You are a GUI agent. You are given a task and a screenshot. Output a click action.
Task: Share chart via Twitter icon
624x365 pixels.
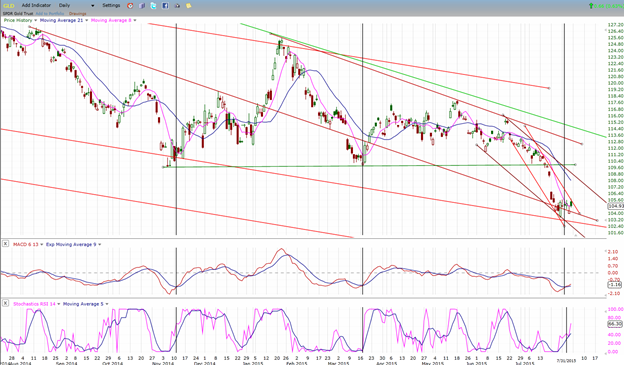tap(154, 6)
